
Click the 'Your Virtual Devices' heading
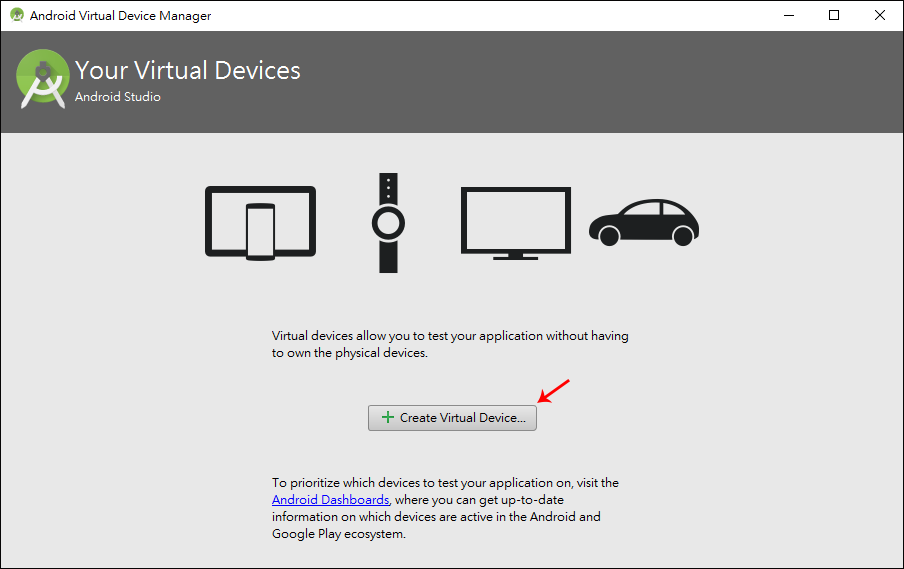[187, 70]
